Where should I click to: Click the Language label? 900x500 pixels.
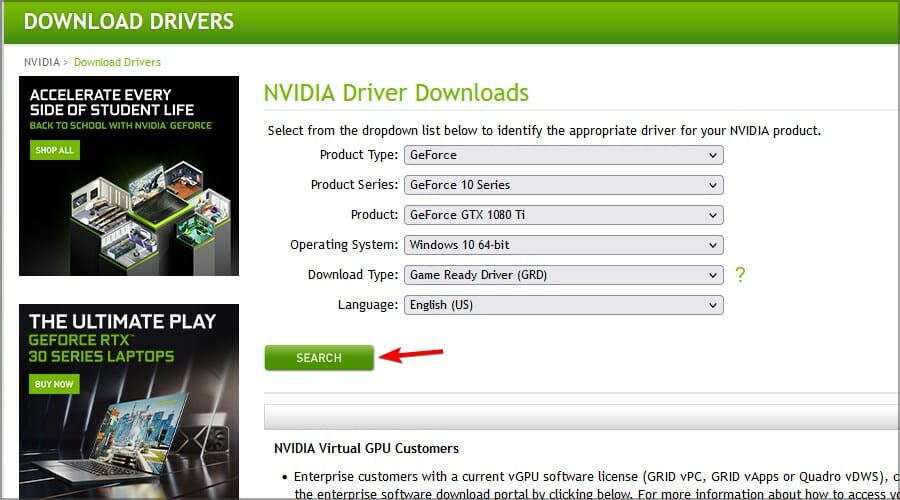point(368,305)
